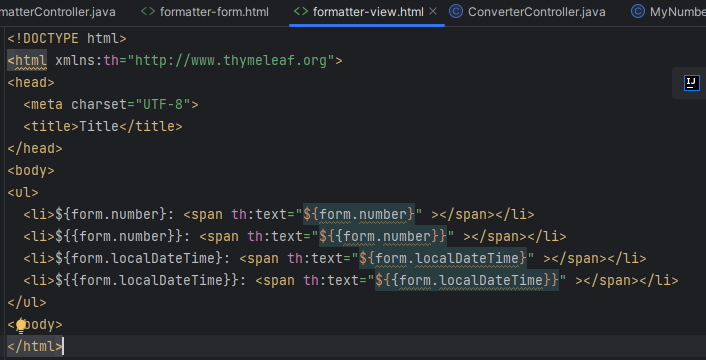The height and width of the screenshot is (360, 706).
Task: Click the closing </head> tag
Action: click(35, 149)
